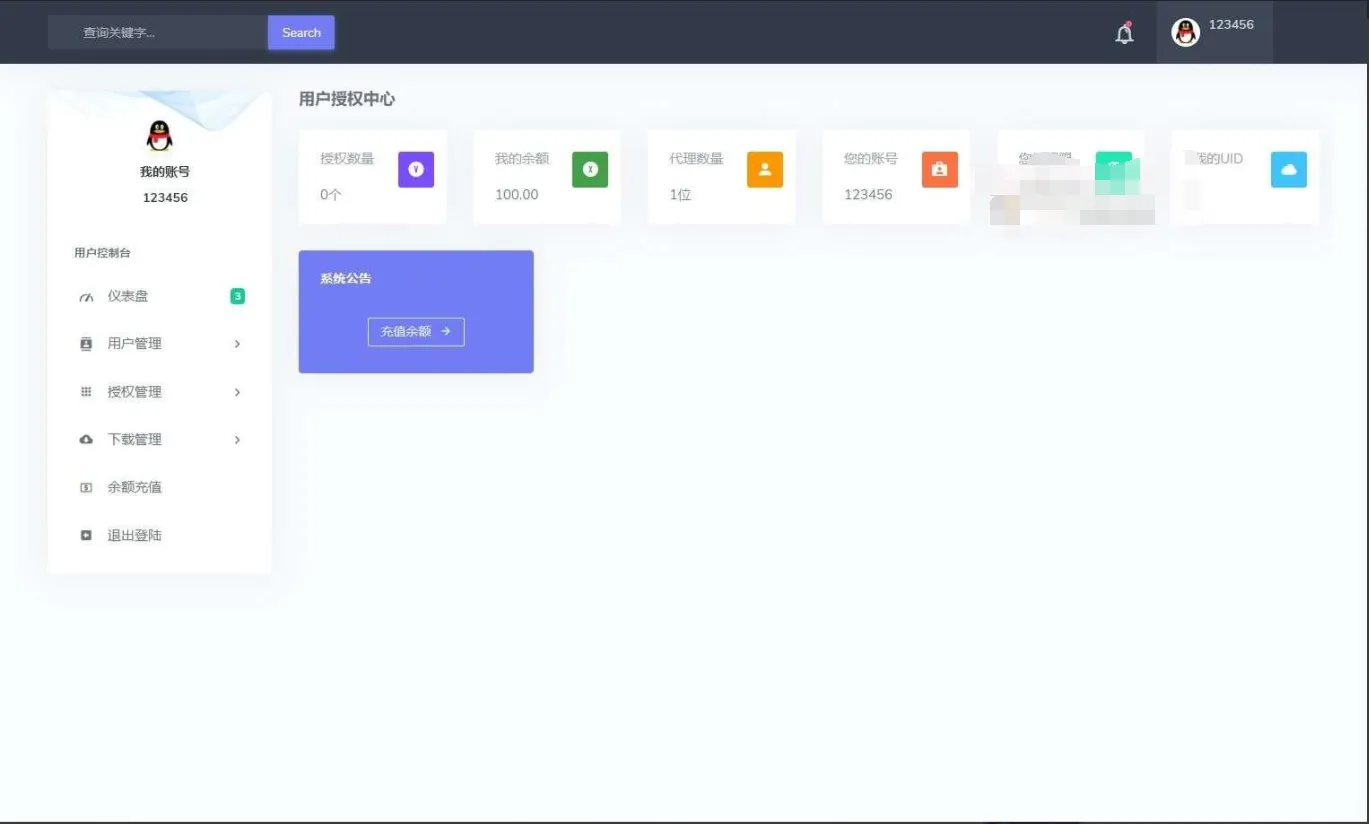Viewport: 1369px width, 824px height.
Task: Click the 用户控制台 section label
Action: coord(102,253)
